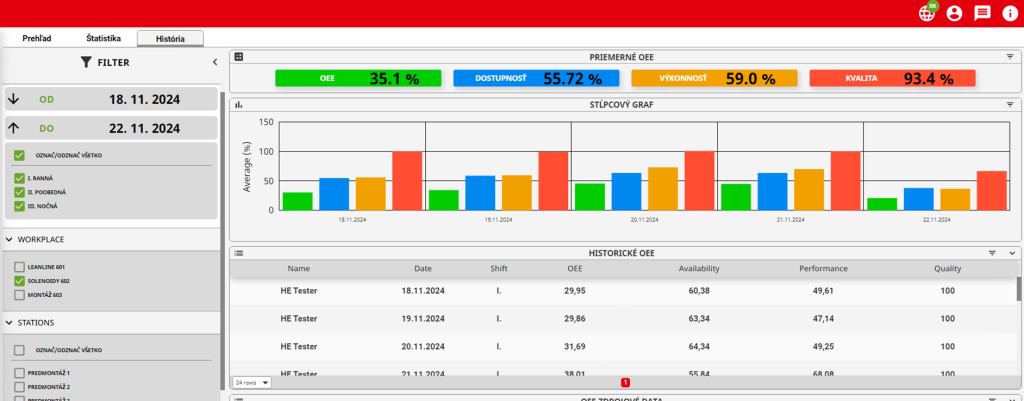Uncheck the I. Ranná shift checkbox
Viewport: 1024px width, 401px height.
point(19,178)
